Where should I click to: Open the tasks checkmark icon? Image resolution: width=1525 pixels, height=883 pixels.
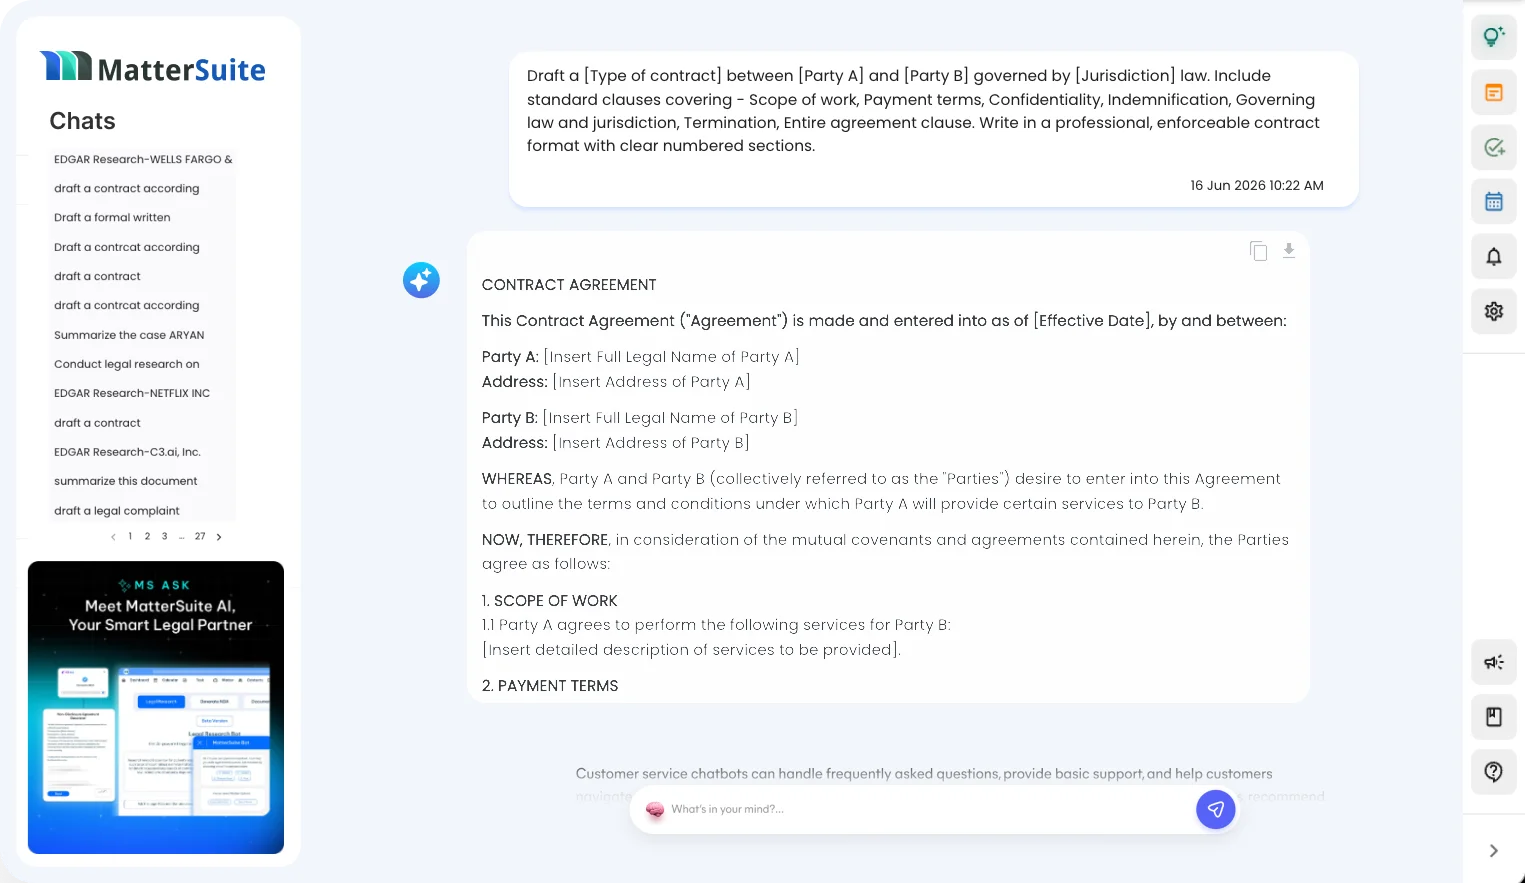point(1494,147)
